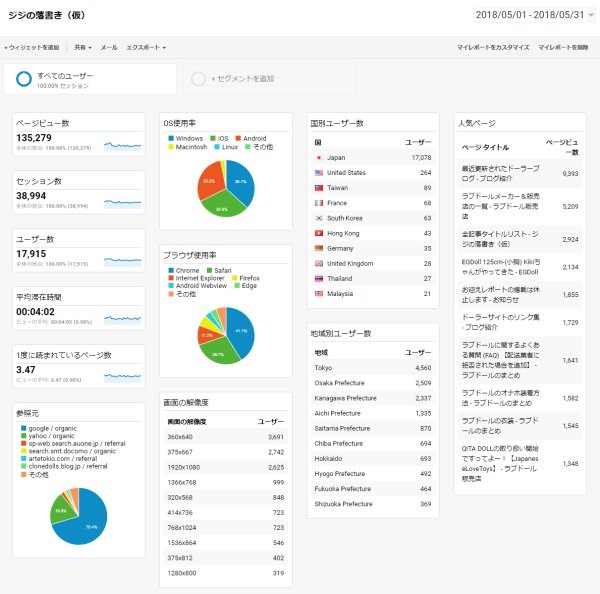This screenshot has width=600, height=594.
Task: Expand the Share (共有) dropdown menu
Action: tap(83, 47)
